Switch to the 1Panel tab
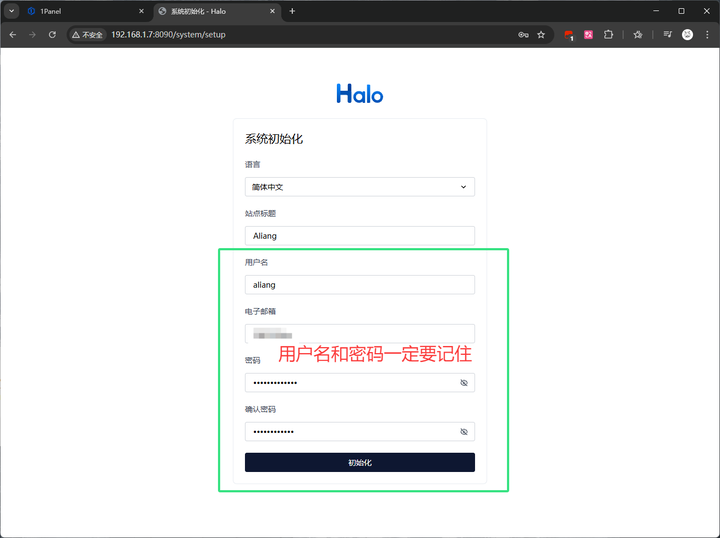 pos(83,11)
